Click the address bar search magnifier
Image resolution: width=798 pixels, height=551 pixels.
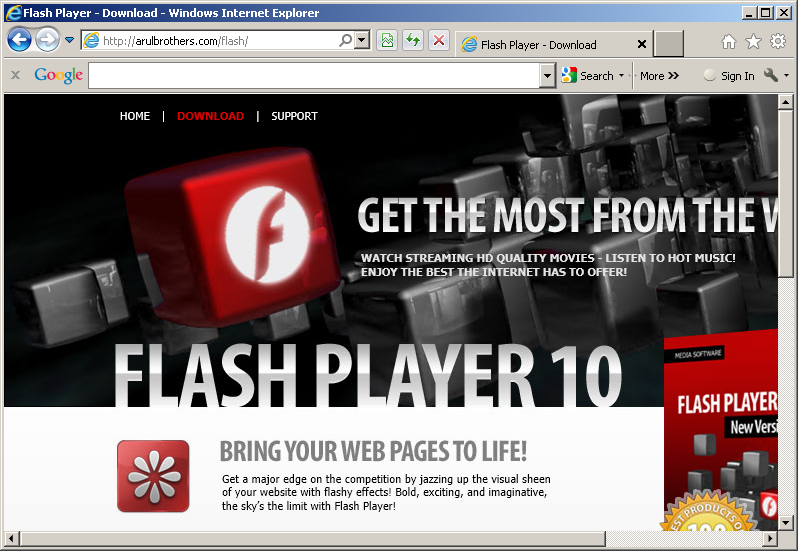click(x=345, y=40)
